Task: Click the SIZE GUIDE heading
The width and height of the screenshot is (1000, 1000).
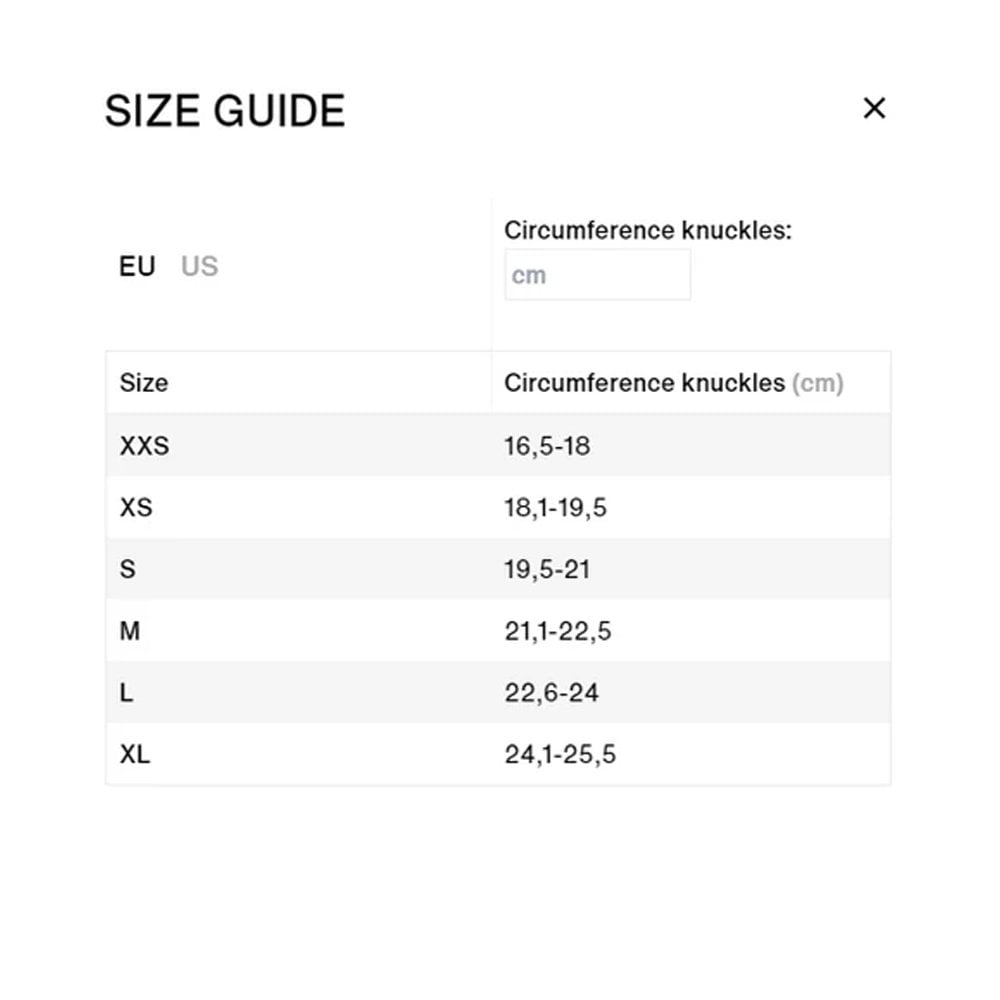Action: click(x=225, y=111)
